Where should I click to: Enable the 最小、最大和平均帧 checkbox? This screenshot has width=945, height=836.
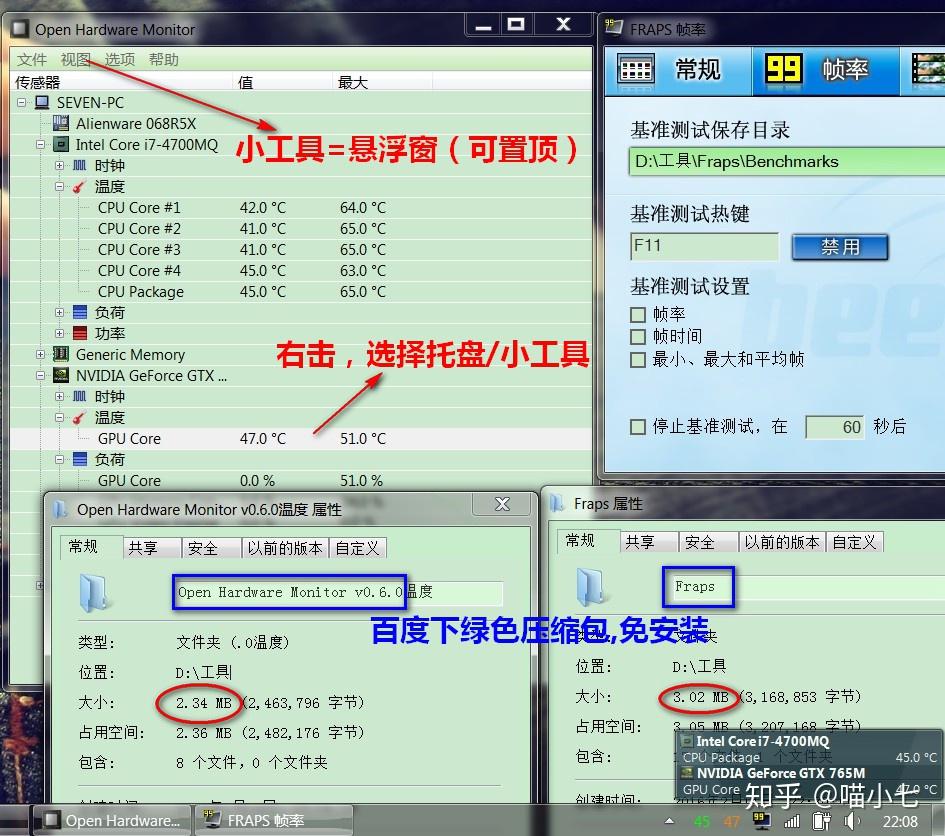638,360
